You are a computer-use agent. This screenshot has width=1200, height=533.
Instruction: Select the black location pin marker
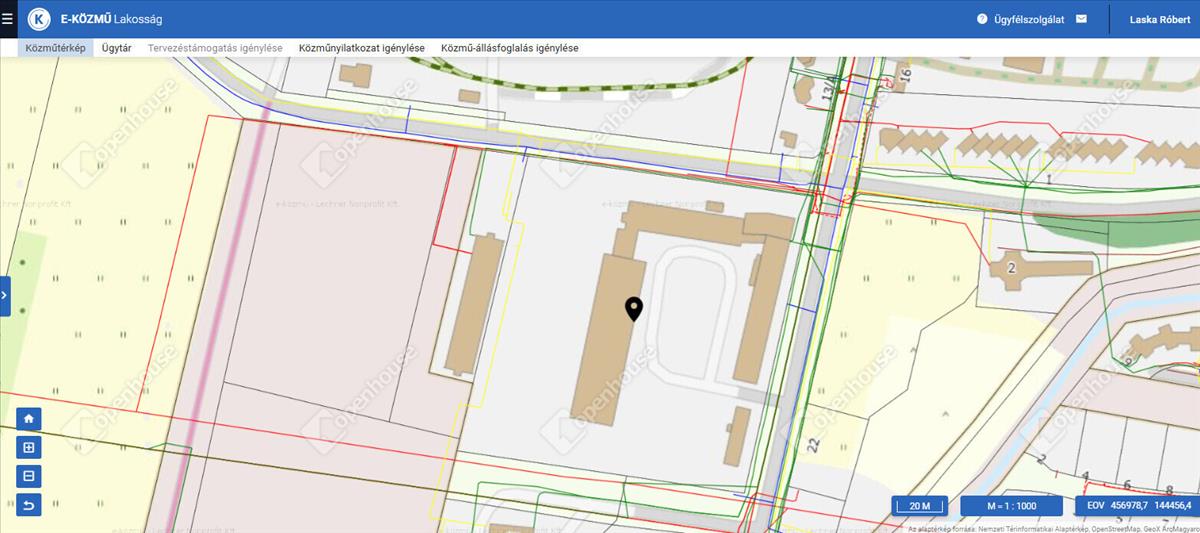[x=633, y=309]
